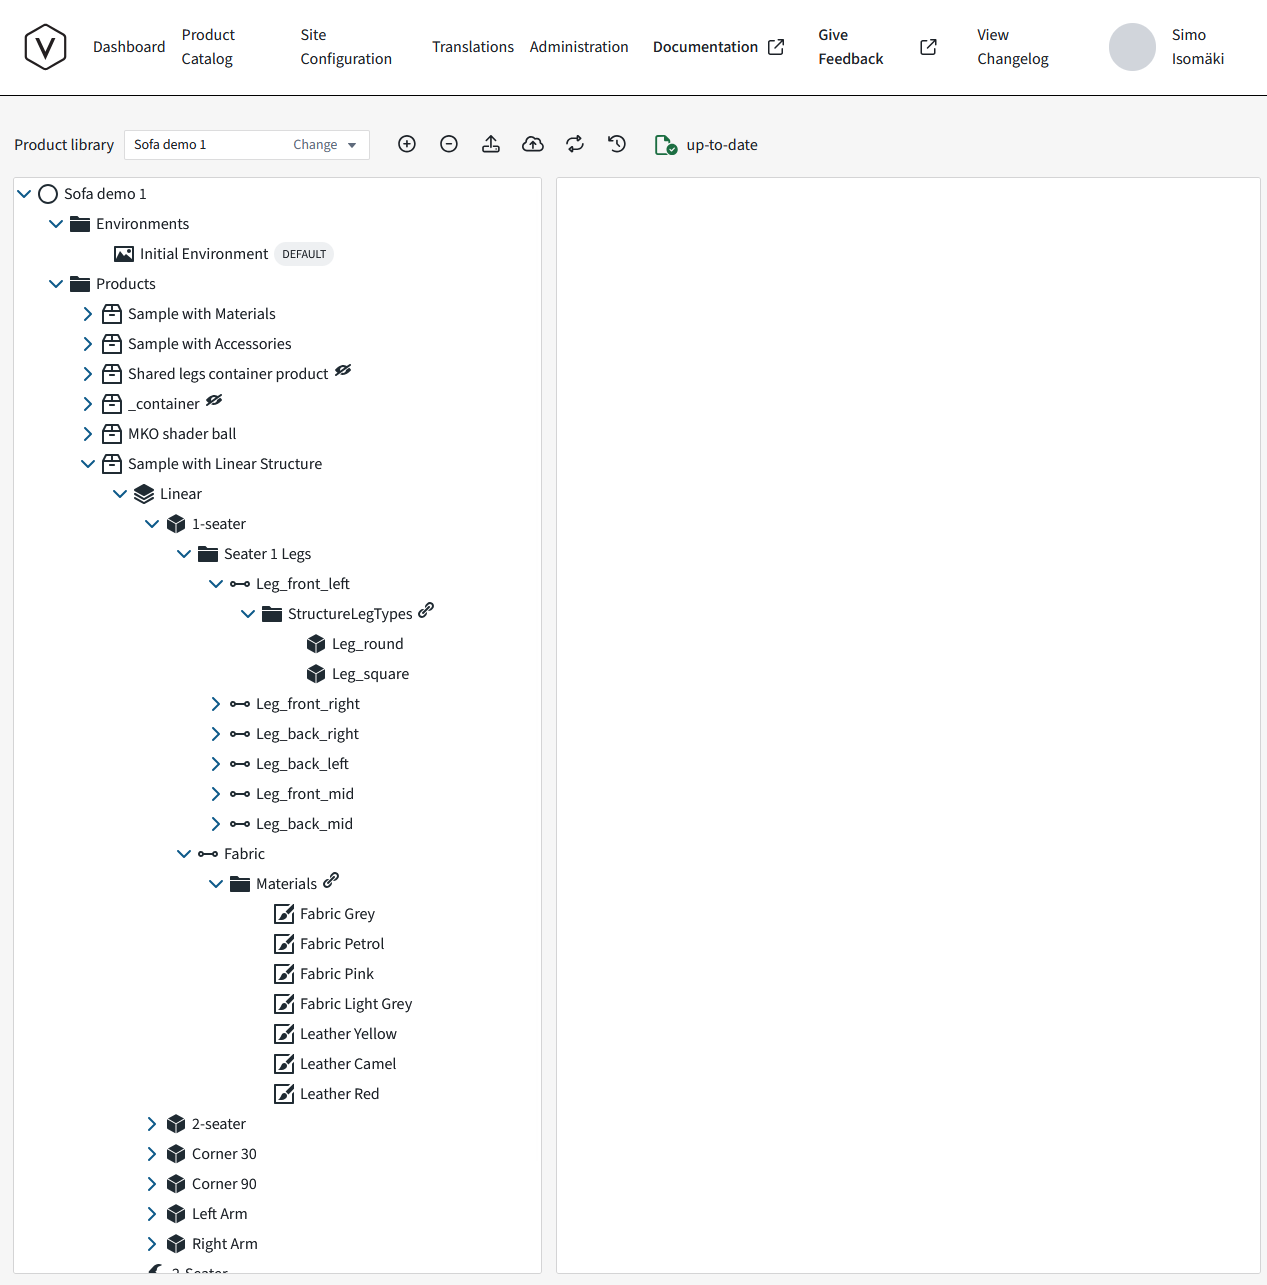The image size is (1267, 1285).
Task: Select the Leather Camel row
Action: [348, 1064]
